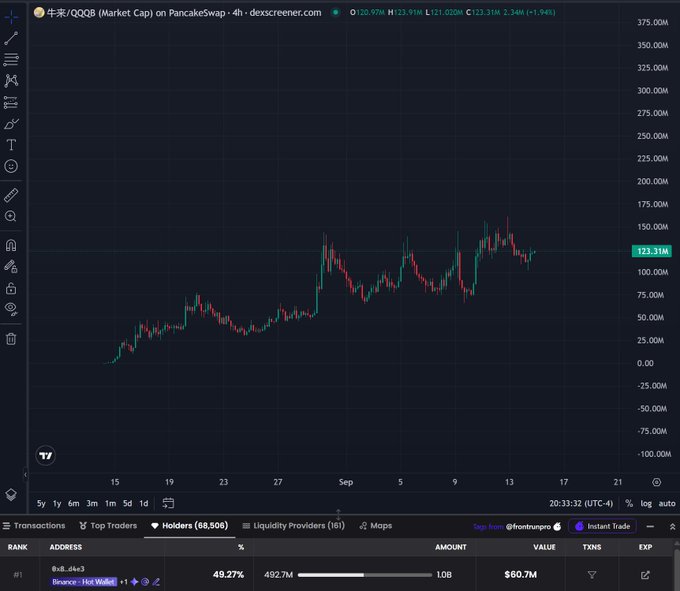Sort holders by % column header
This screenshot has height=591, width=680.
point(241,547)
